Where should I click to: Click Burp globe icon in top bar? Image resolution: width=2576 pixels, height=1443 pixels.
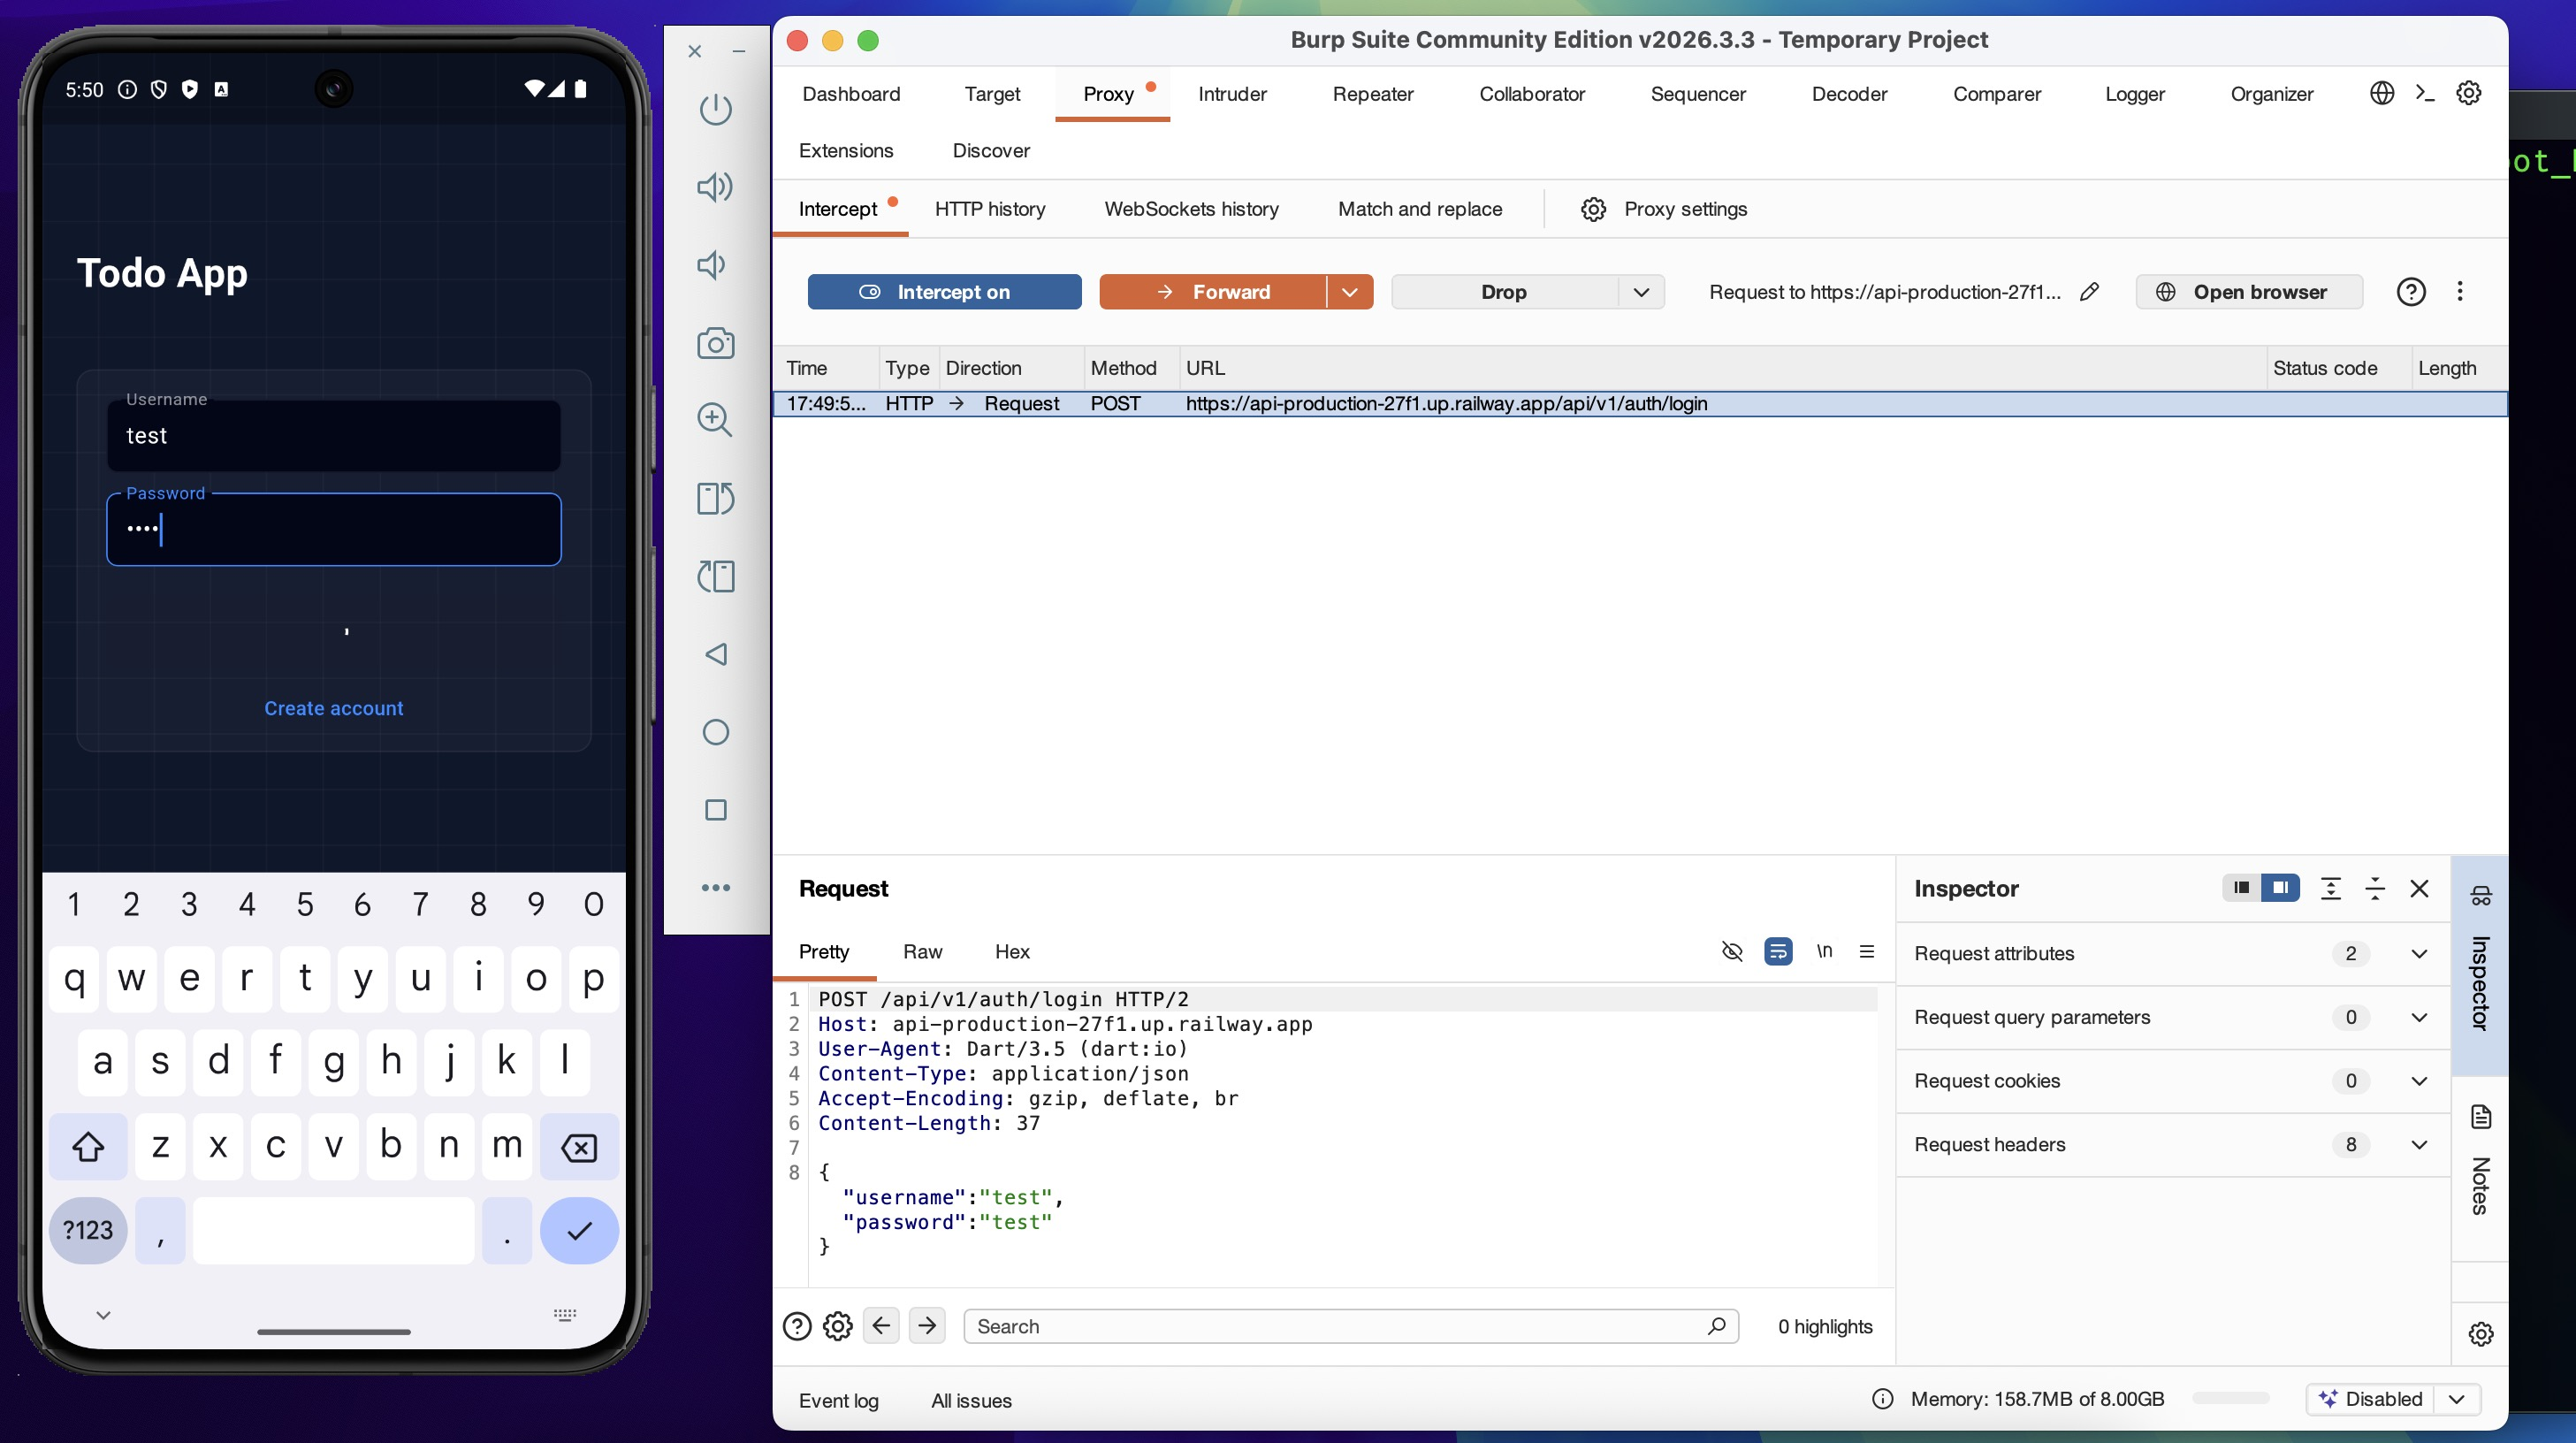point(2382,93)
